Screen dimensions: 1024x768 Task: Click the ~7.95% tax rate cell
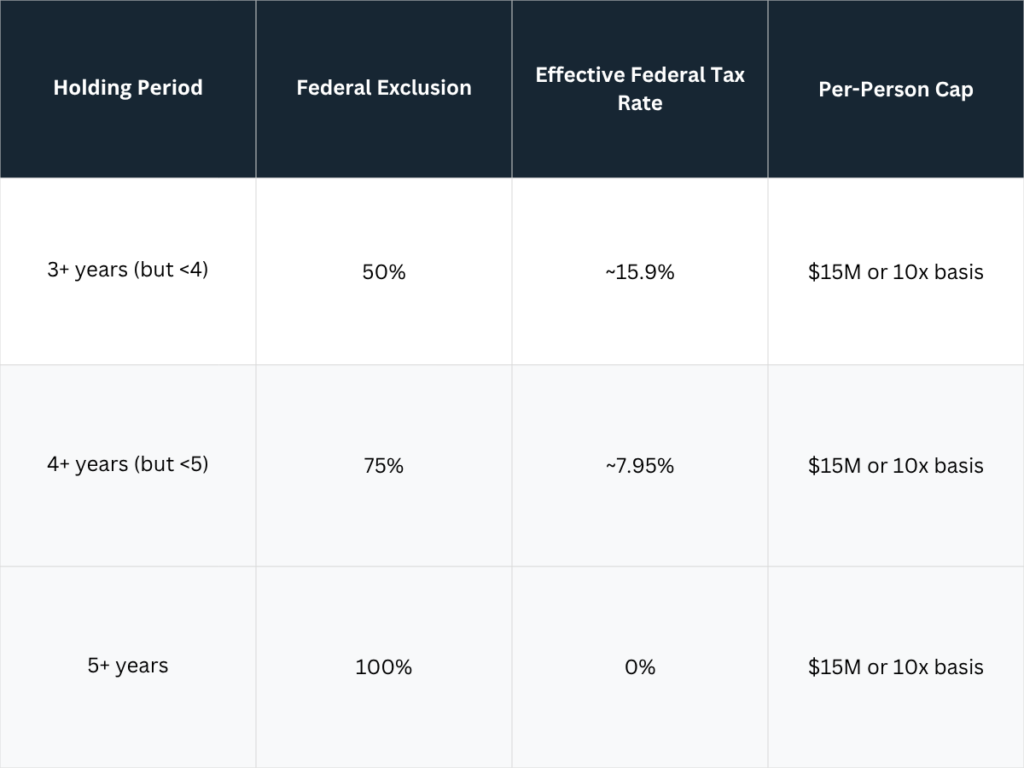click(x=640, y=466)
